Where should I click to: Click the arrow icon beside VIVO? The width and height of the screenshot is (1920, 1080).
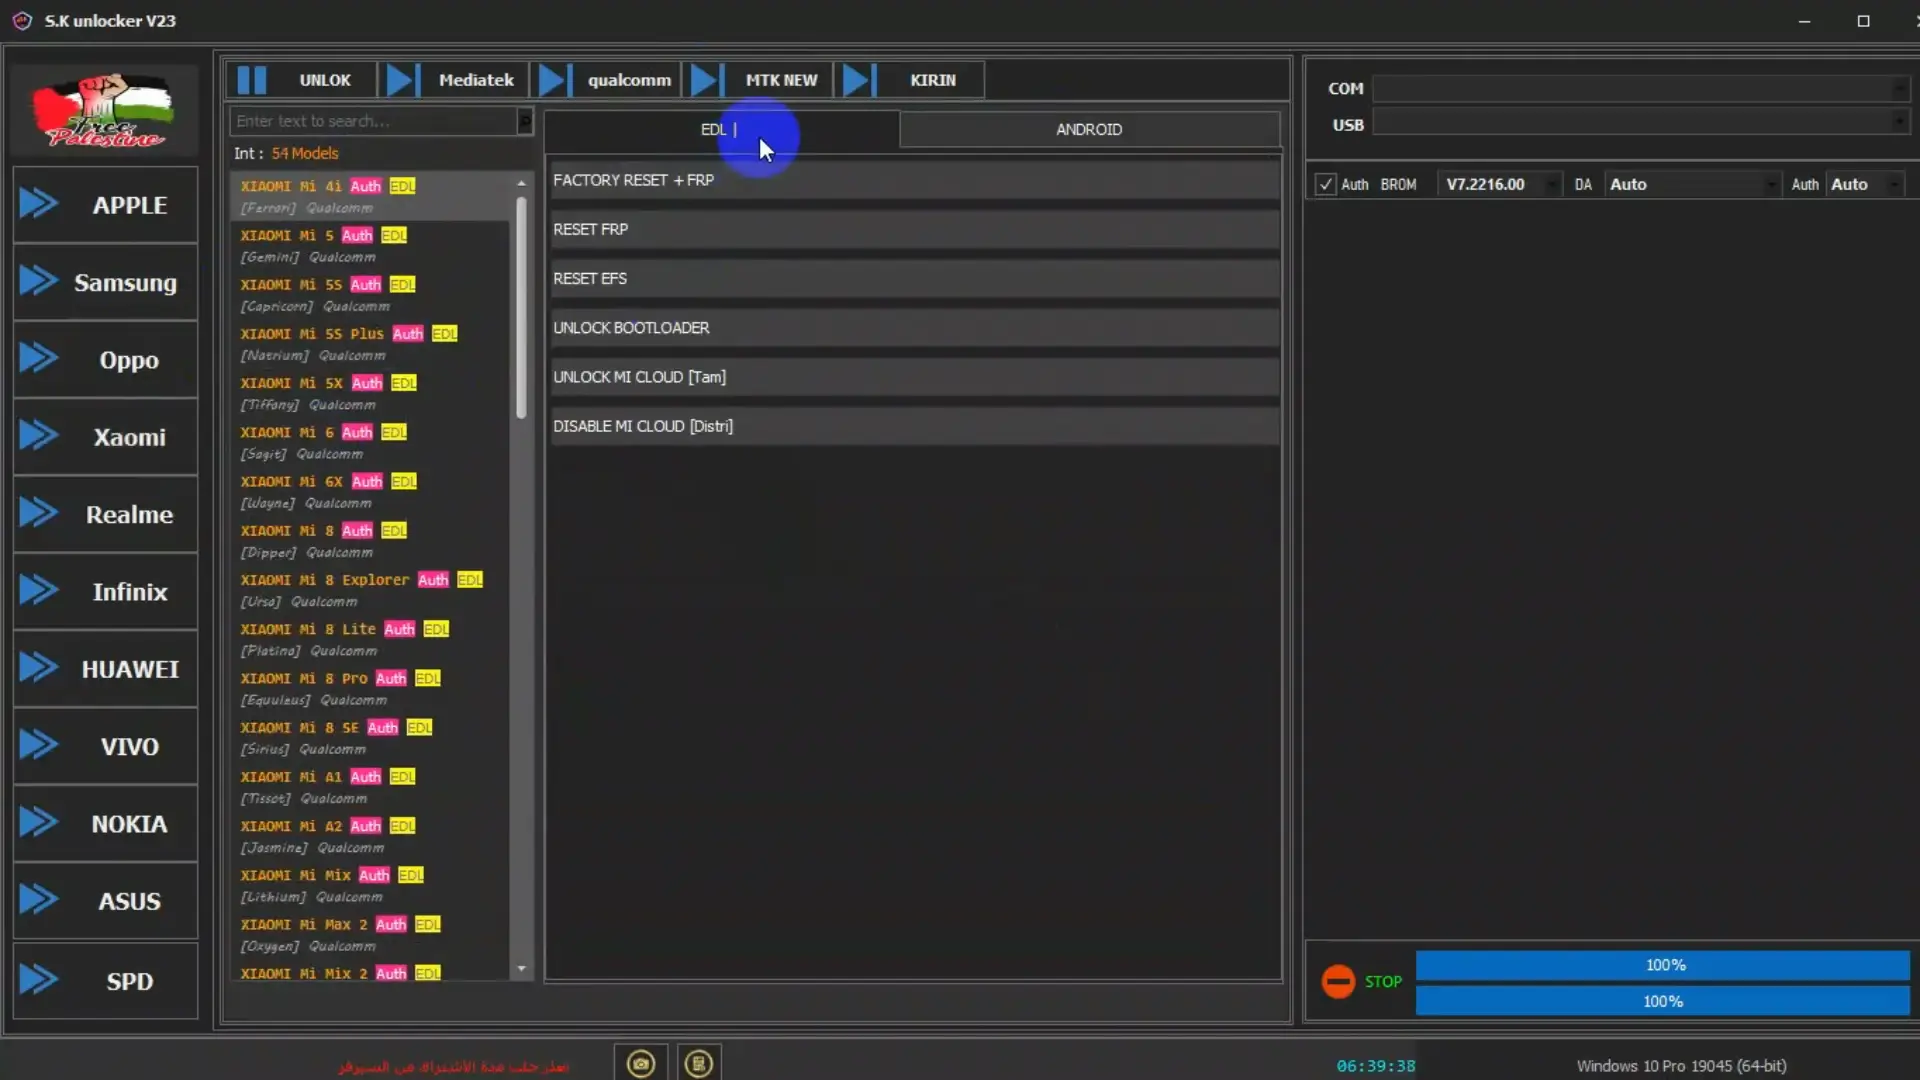click(x=39, y=746)
